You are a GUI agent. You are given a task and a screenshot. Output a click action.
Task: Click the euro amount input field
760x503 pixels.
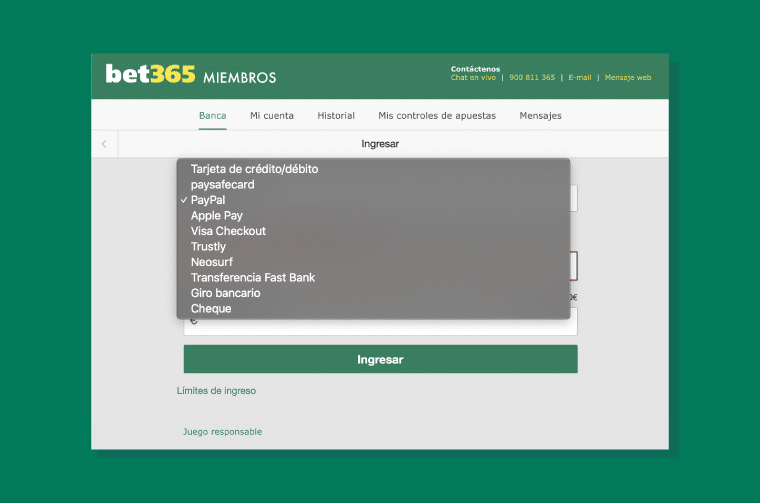(380, 327)
